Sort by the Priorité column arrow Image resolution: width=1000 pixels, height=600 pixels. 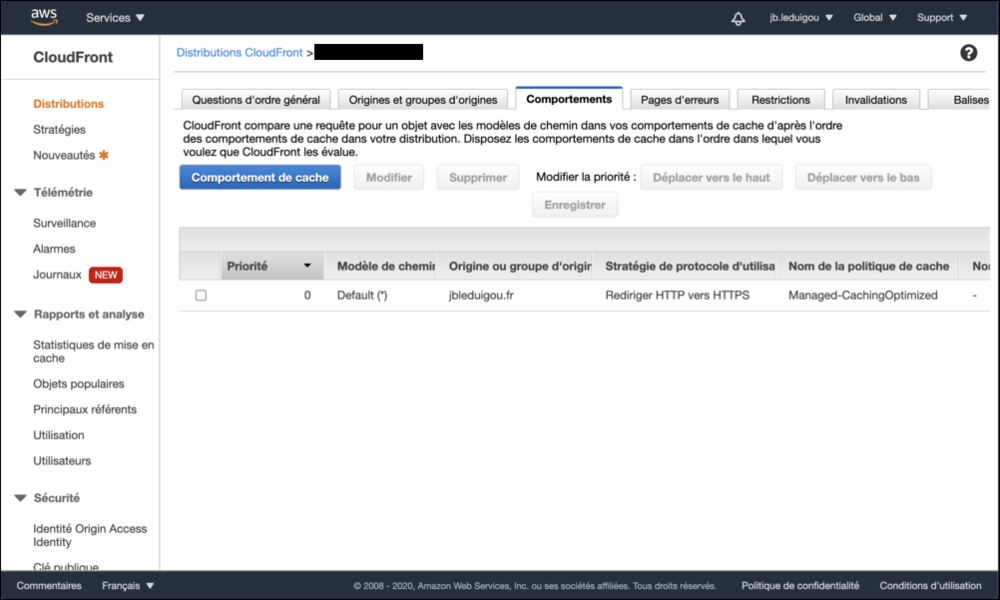(307, 266)
